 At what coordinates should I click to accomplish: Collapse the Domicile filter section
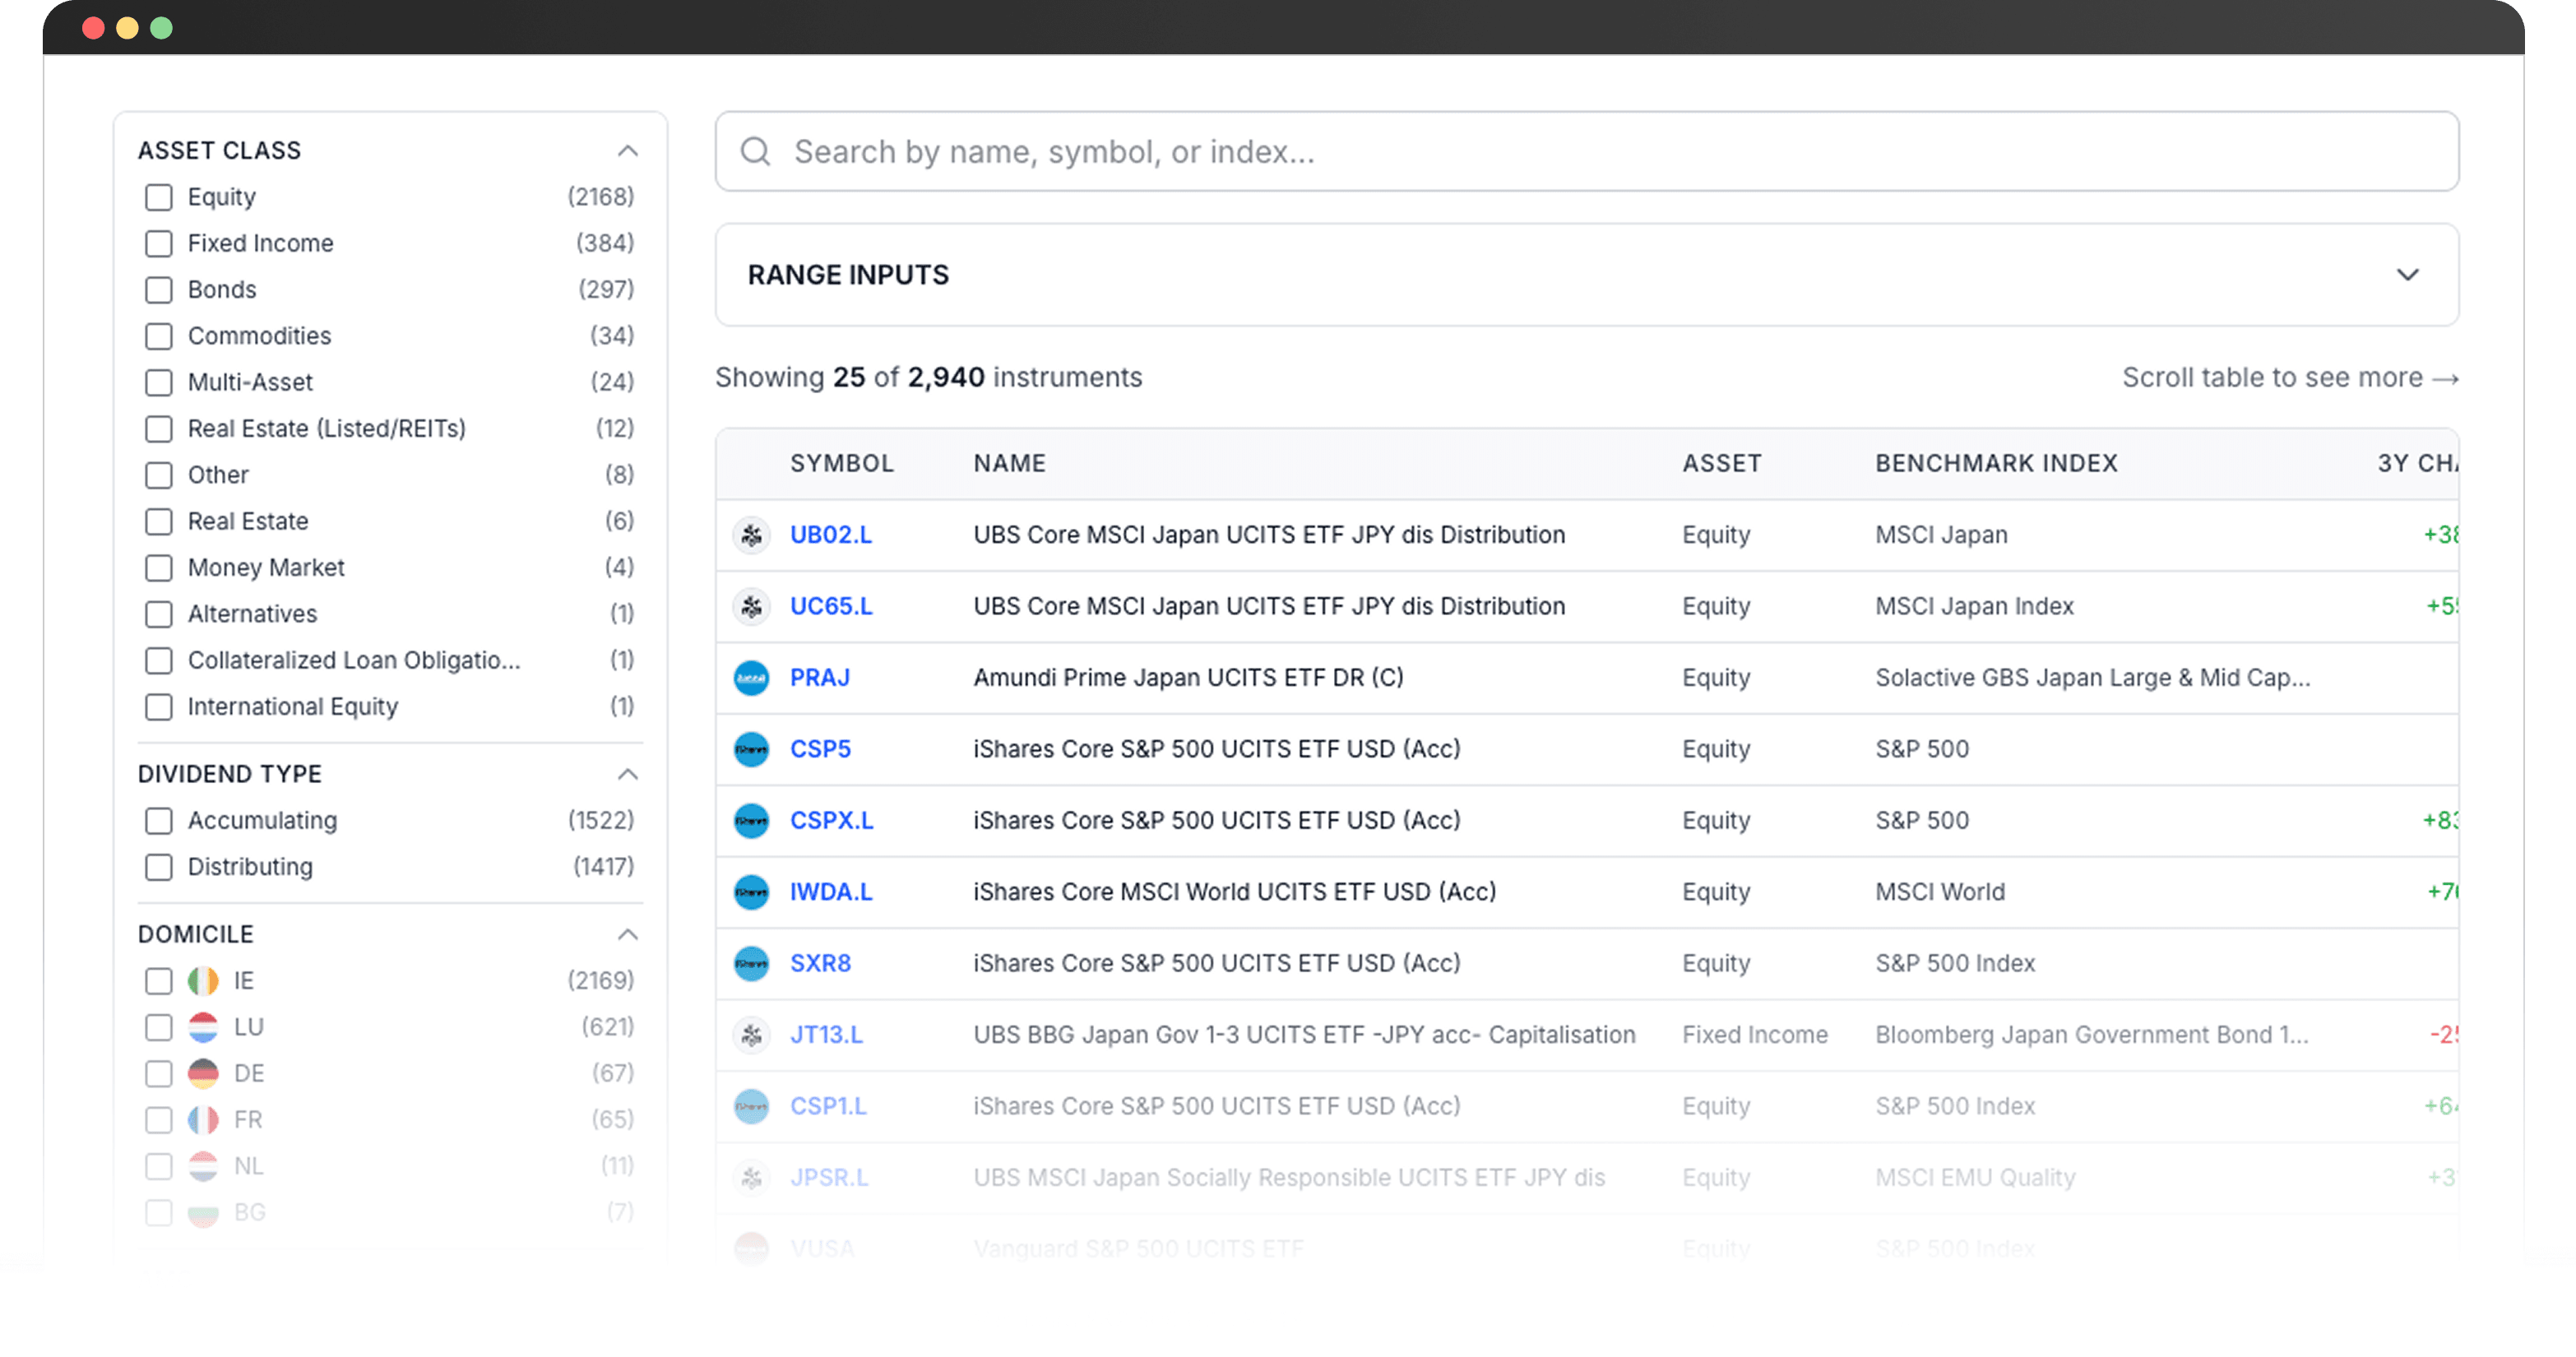pyautogui.click(x=627, y=935)
